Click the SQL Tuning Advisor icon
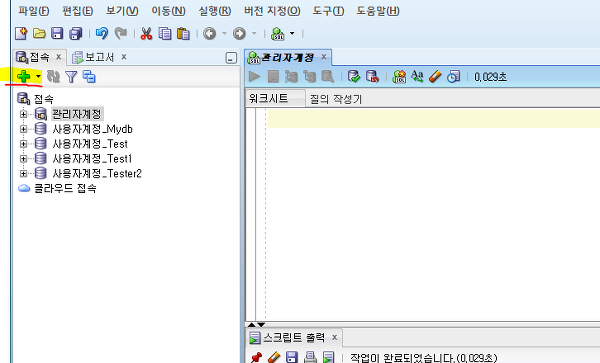 point(328,77)
